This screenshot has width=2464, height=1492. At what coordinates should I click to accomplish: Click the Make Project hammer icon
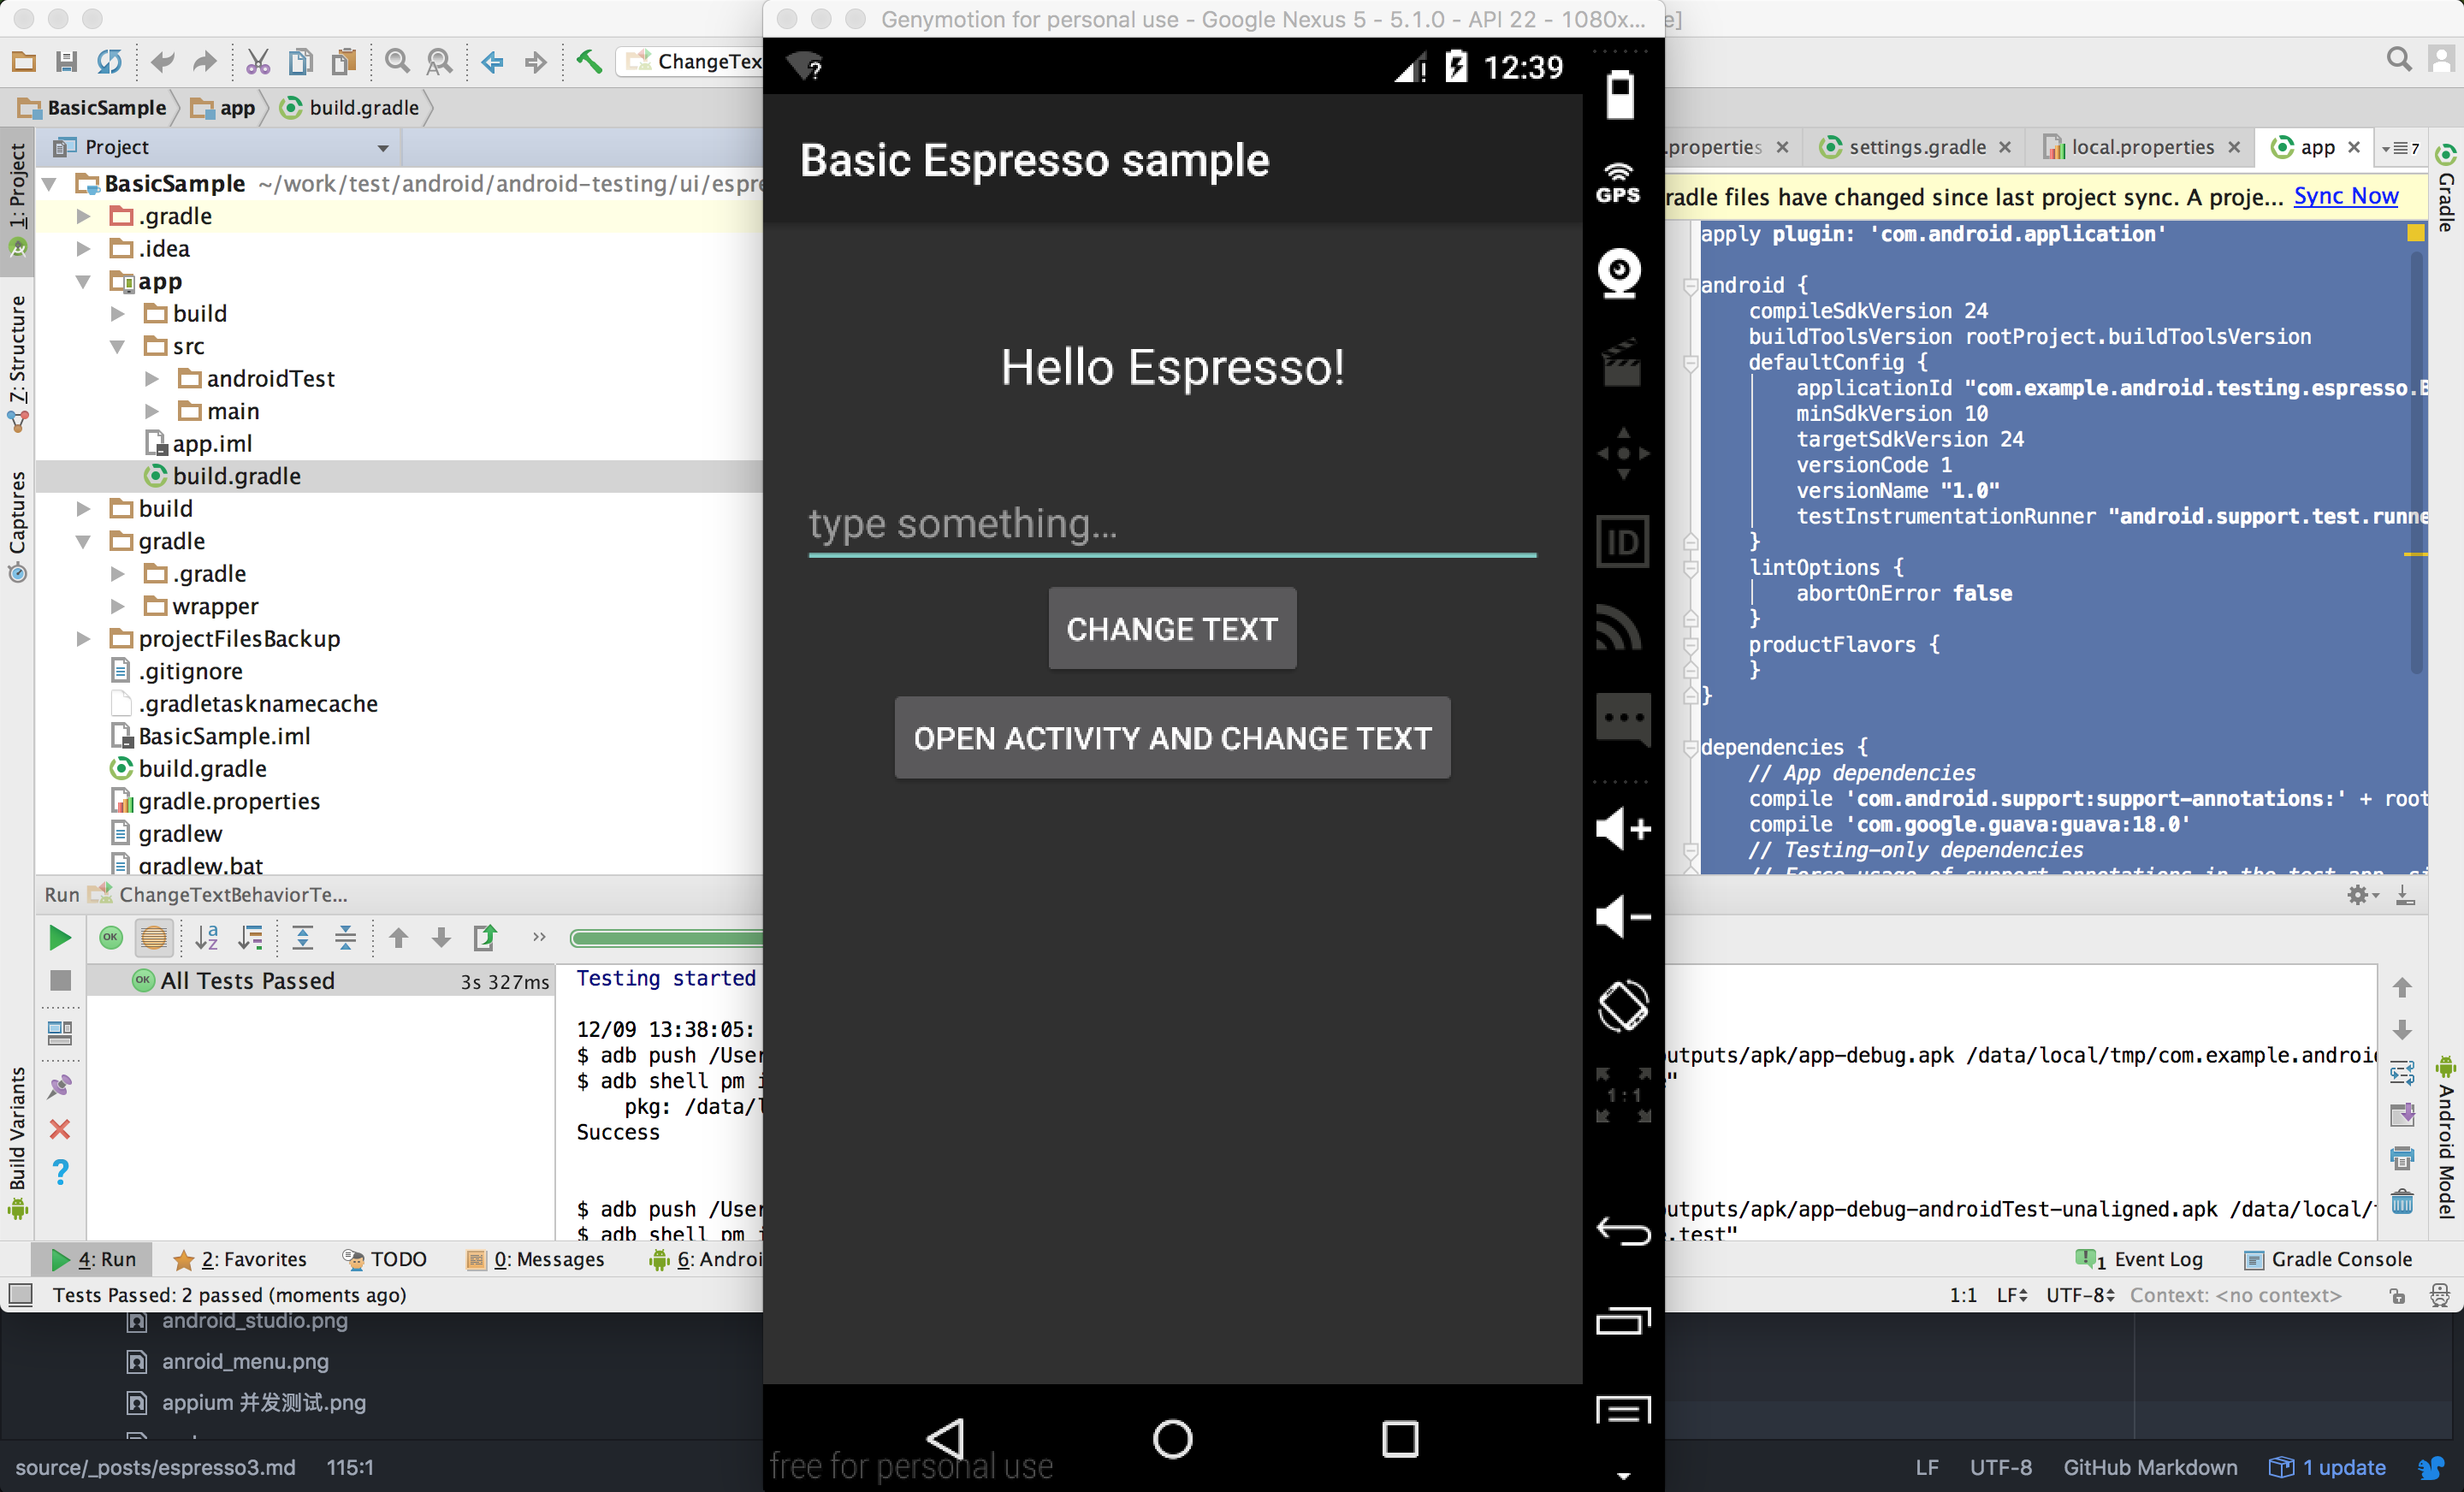click(589, 62)
